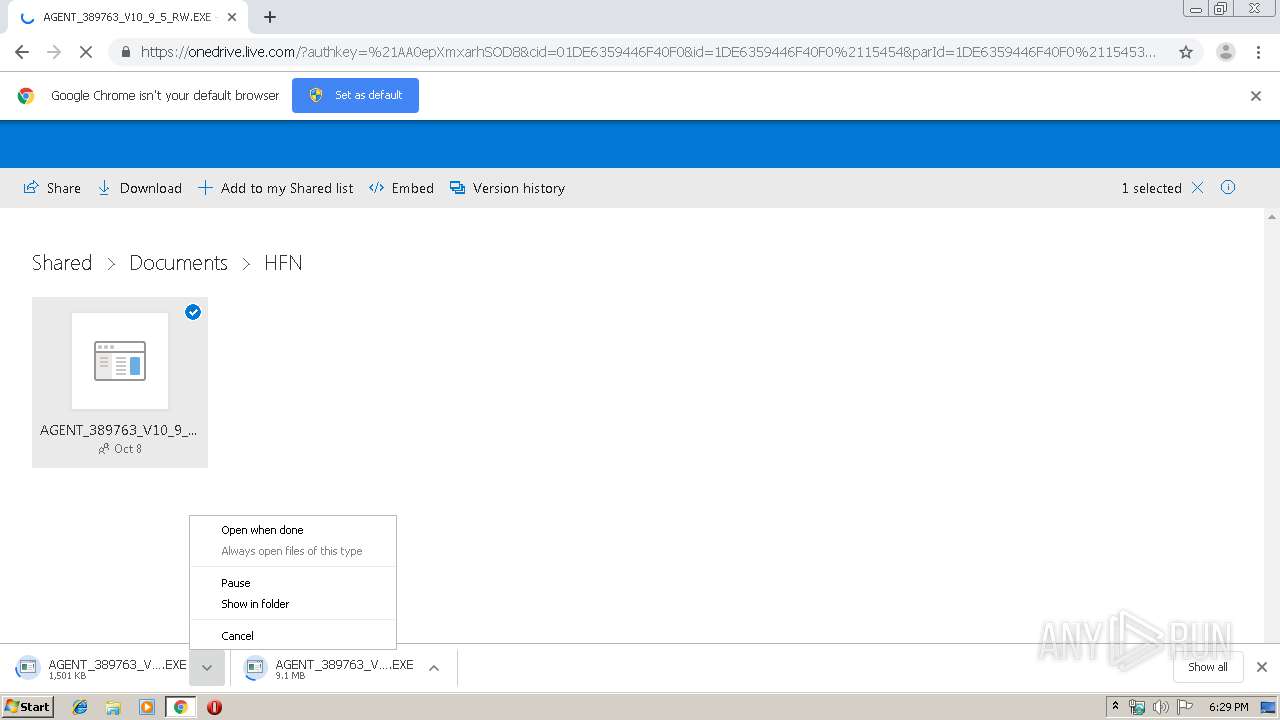Go to Documents breadcrumb
Image resolution: width=1280 pixels, height=720 pixels.
click(178, 263)
